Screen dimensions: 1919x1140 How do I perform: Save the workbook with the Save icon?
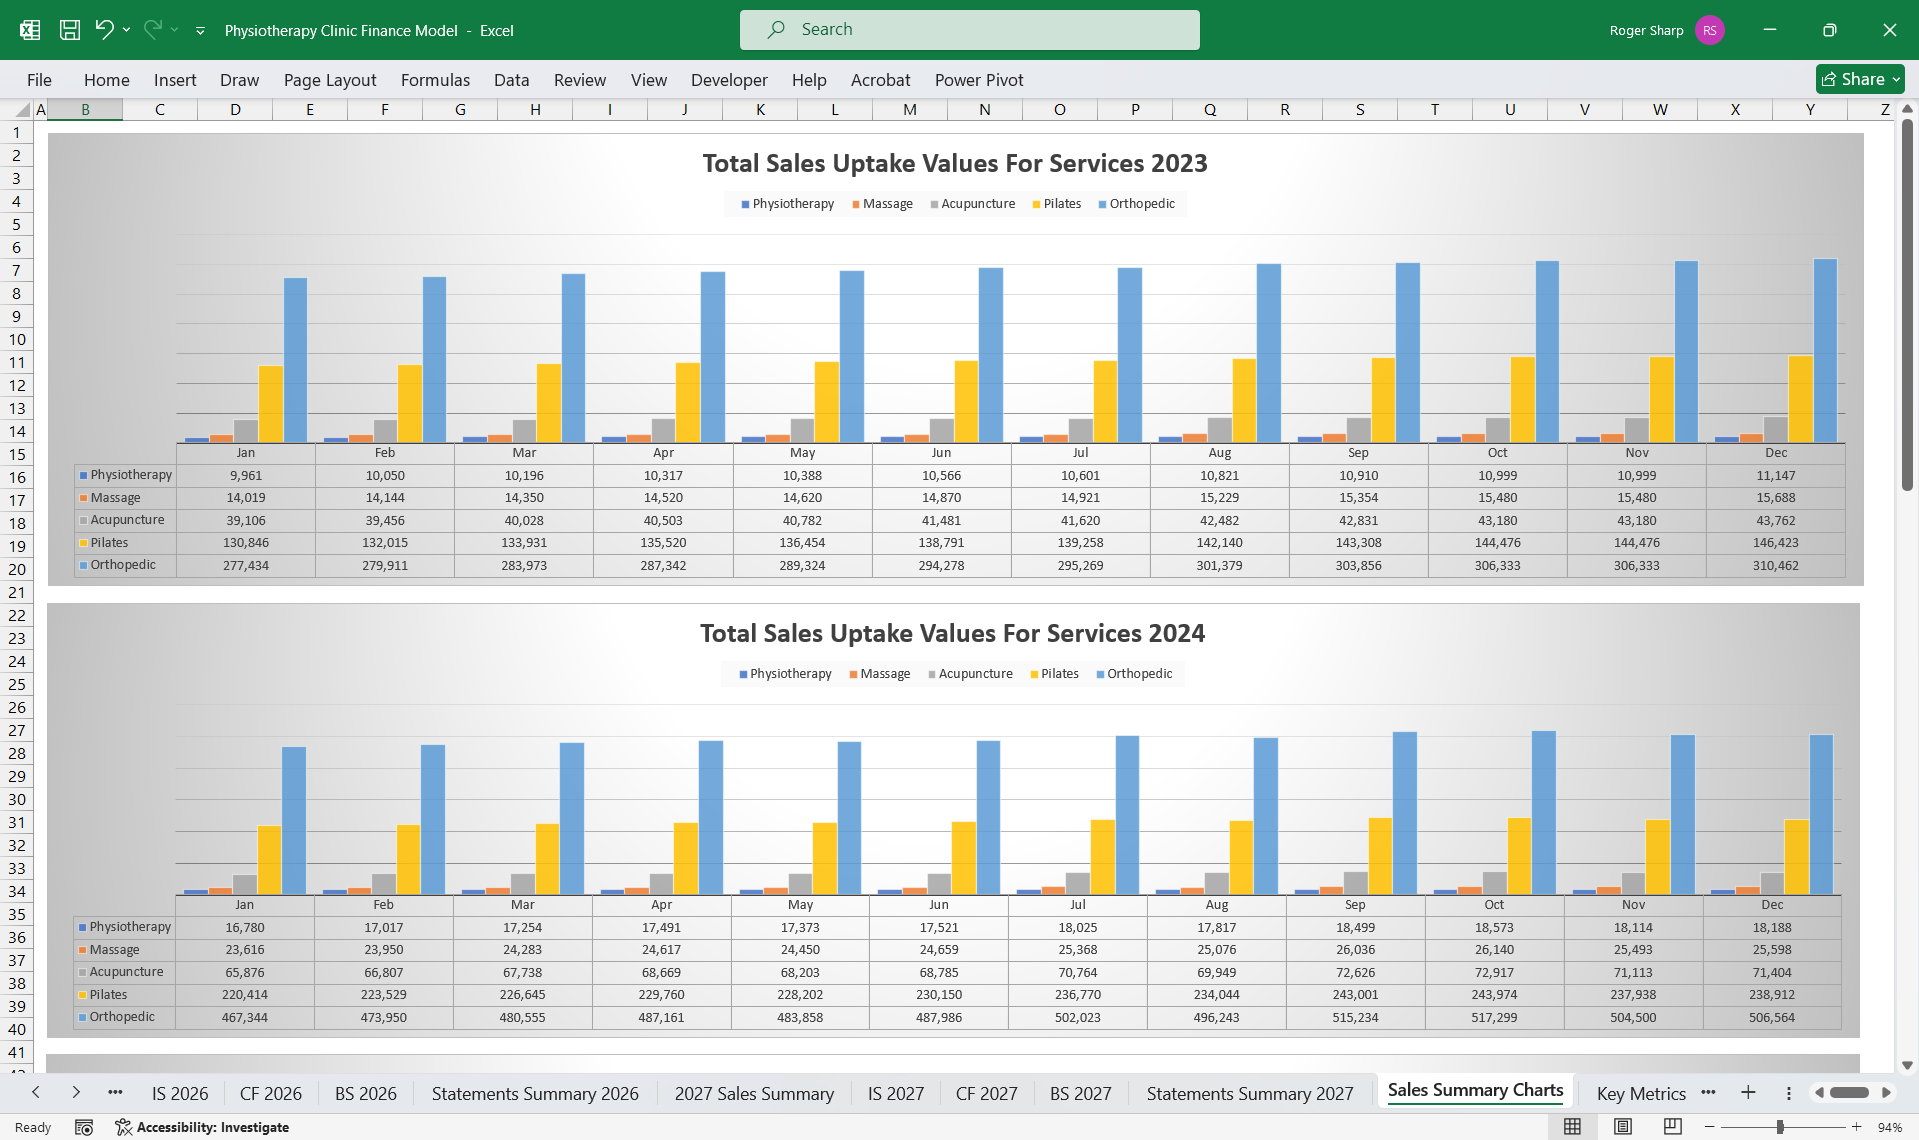[x=70, y=30]
